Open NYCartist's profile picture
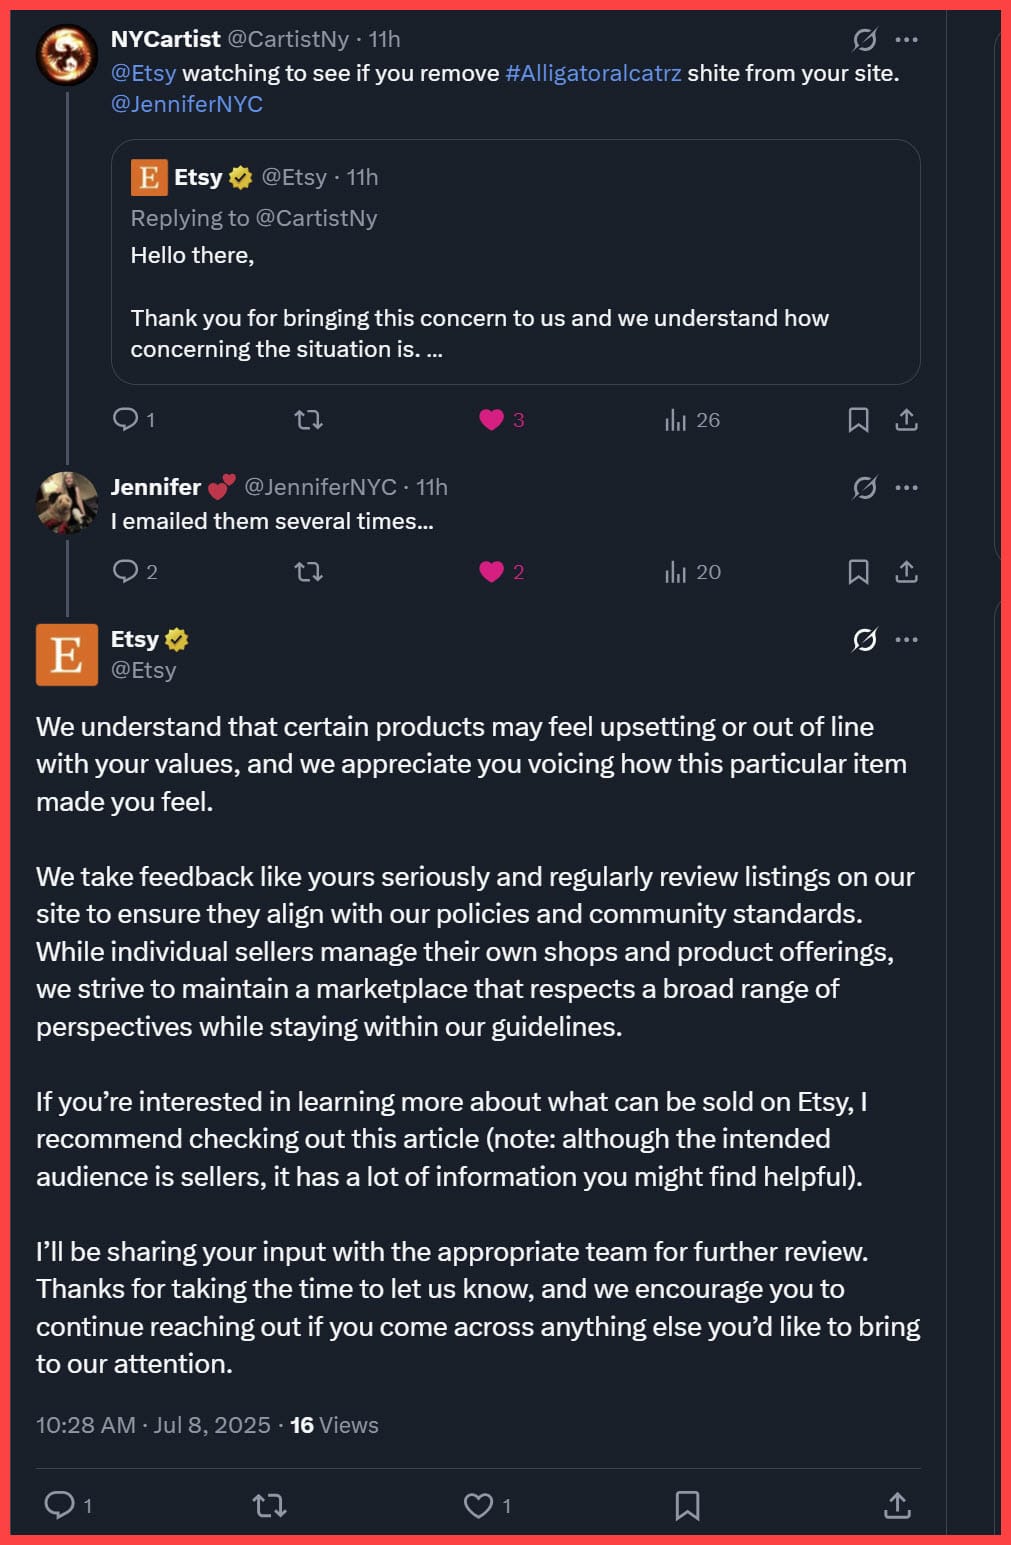 [66, 54]
